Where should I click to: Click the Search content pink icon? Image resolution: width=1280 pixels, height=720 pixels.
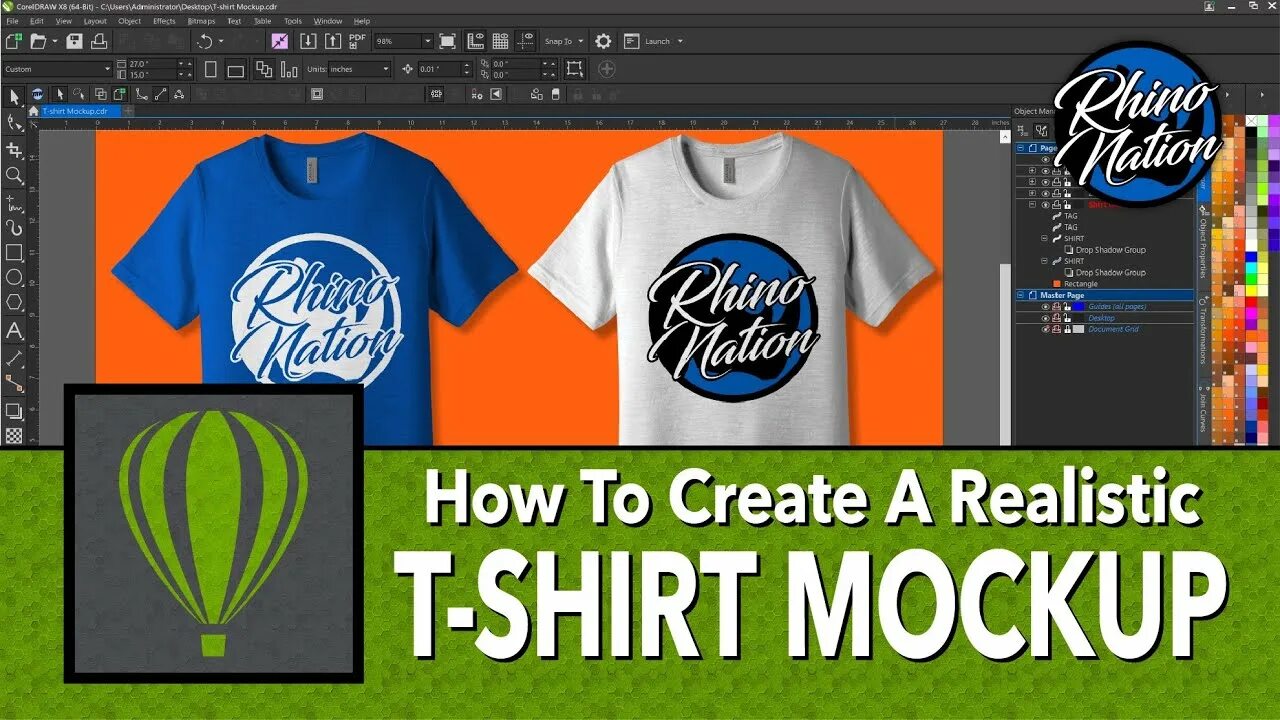pos(280,41)
